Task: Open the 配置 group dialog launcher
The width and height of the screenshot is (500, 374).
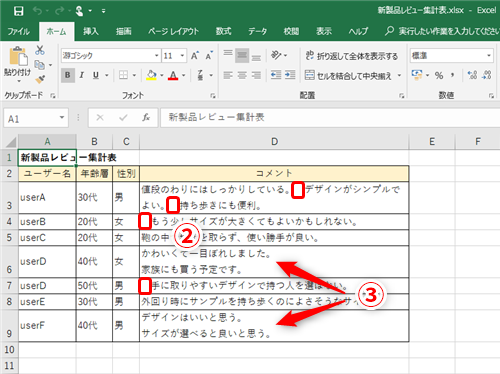Action: [402, 96]
